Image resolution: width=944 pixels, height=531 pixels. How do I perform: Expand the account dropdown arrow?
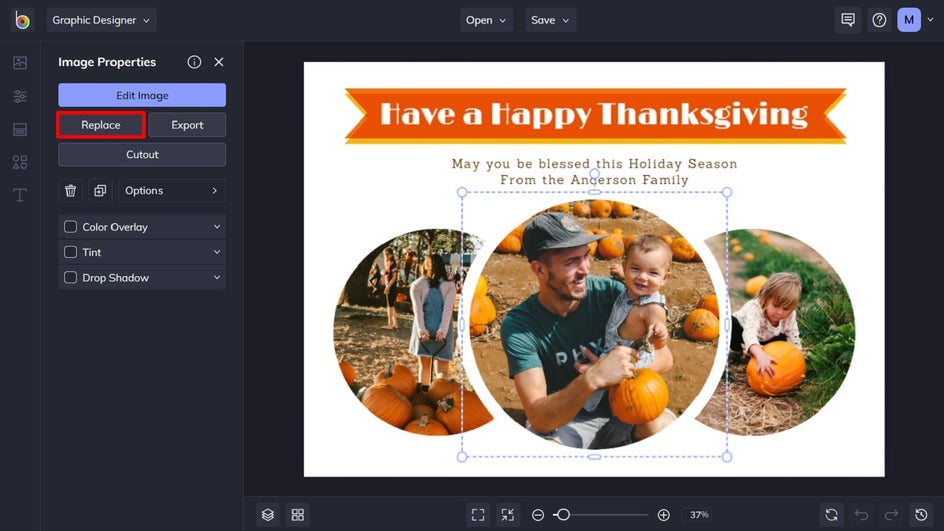click(x=931, y=20)
